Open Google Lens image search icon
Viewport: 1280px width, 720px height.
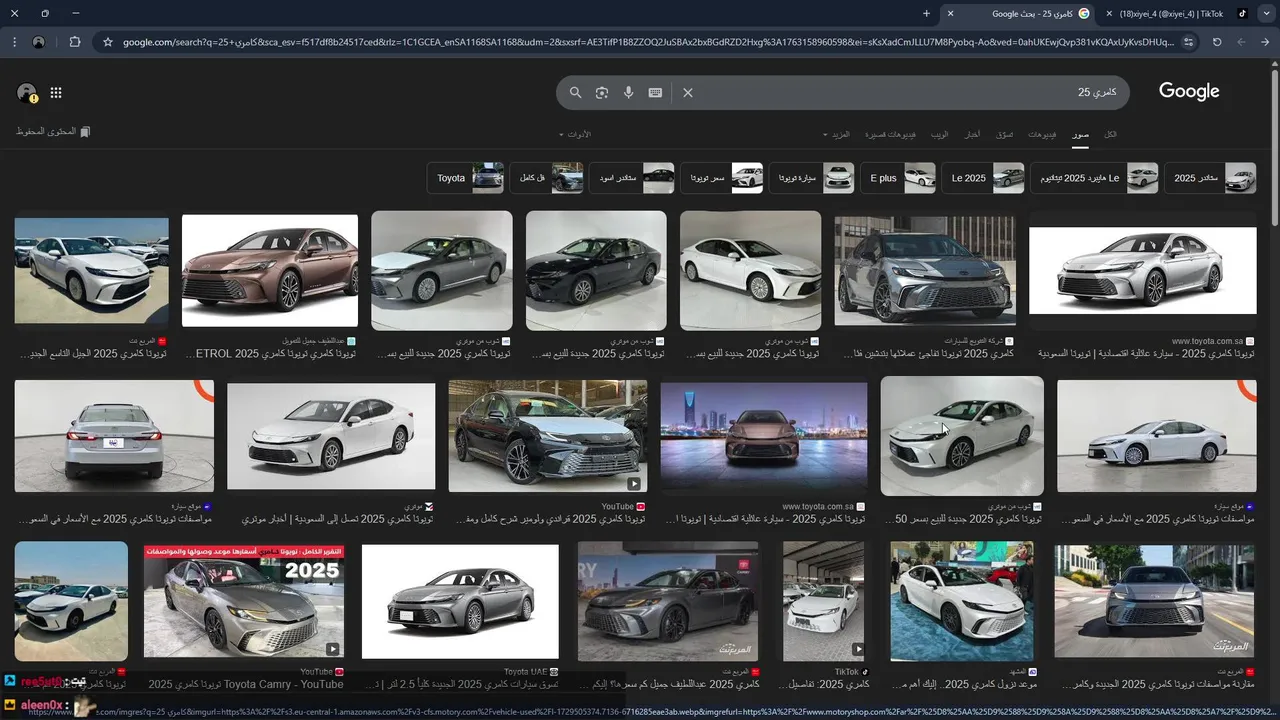(x=602, y=92)
